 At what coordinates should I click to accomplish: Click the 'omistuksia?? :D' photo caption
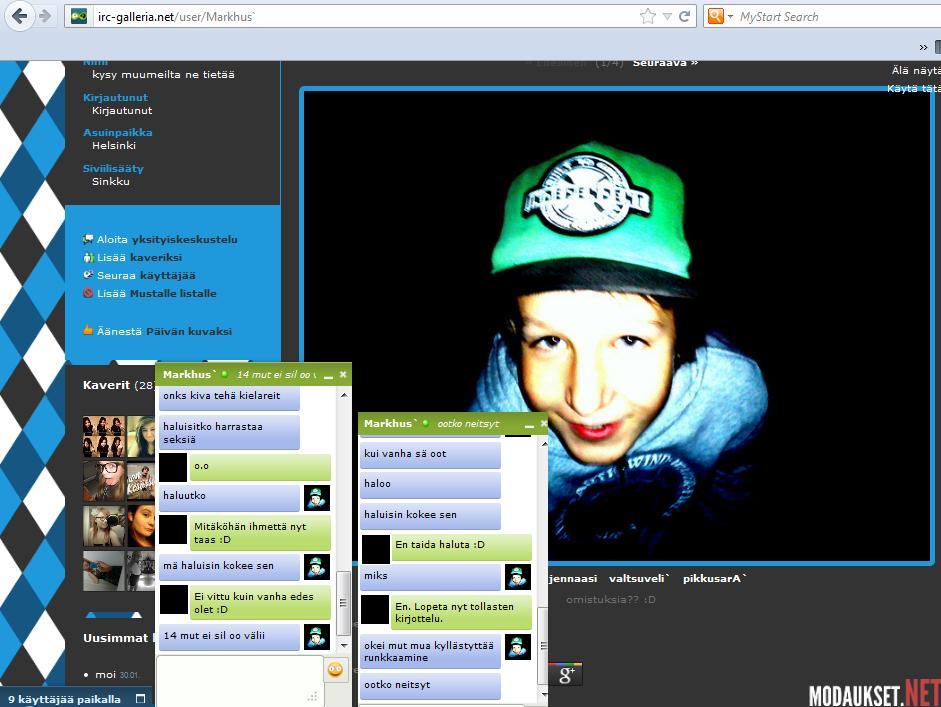coord(610,600)
